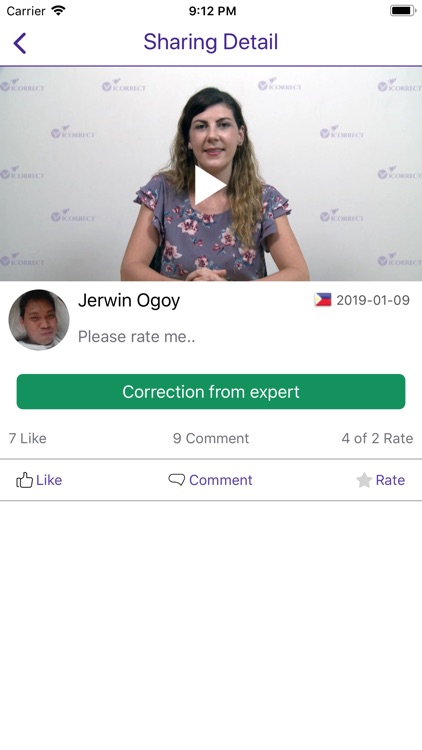
Task: Tap the Wi-Fi signal icon
Action: tap(58, 11)
